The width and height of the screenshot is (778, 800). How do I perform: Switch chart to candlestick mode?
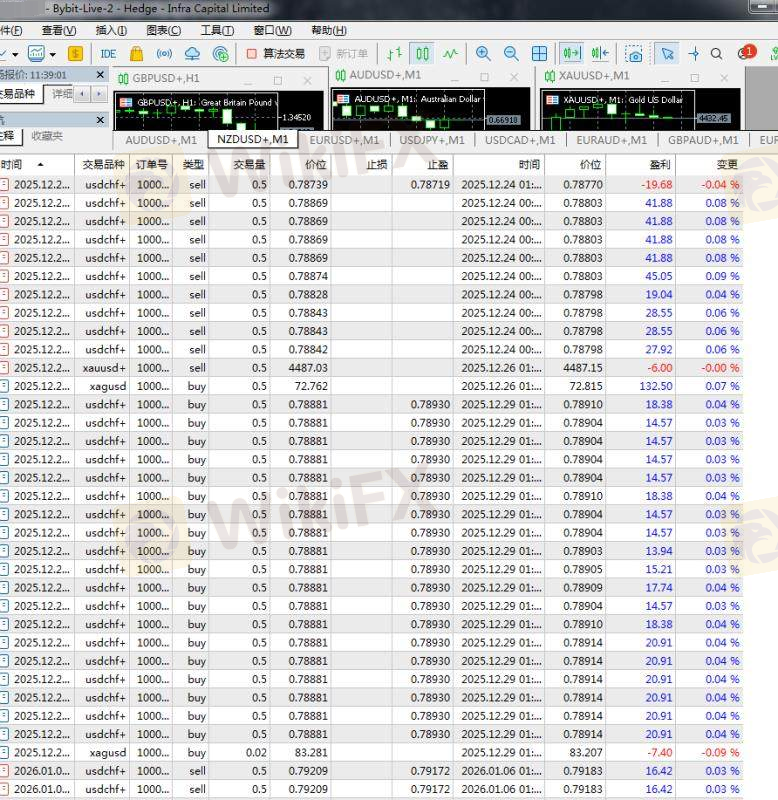coord(423,54)
